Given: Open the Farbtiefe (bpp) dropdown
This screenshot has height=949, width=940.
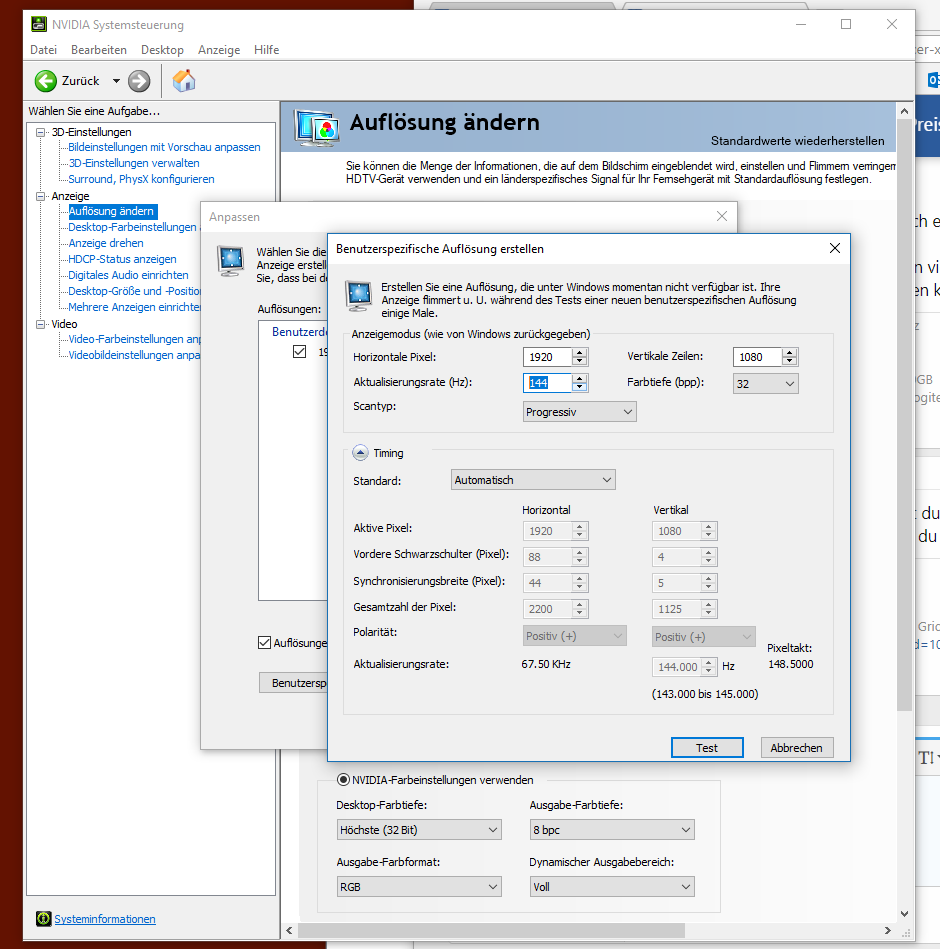Looking at the screenshot, I should (766, 384).
